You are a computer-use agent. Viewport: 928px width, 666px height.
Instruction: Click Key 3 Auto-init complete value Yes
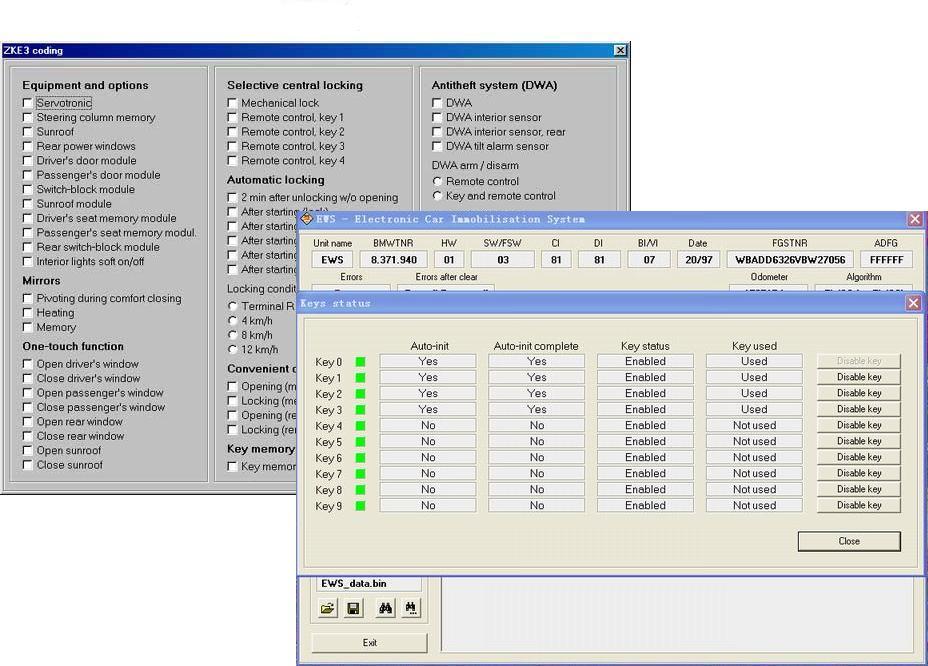point(537,409)
